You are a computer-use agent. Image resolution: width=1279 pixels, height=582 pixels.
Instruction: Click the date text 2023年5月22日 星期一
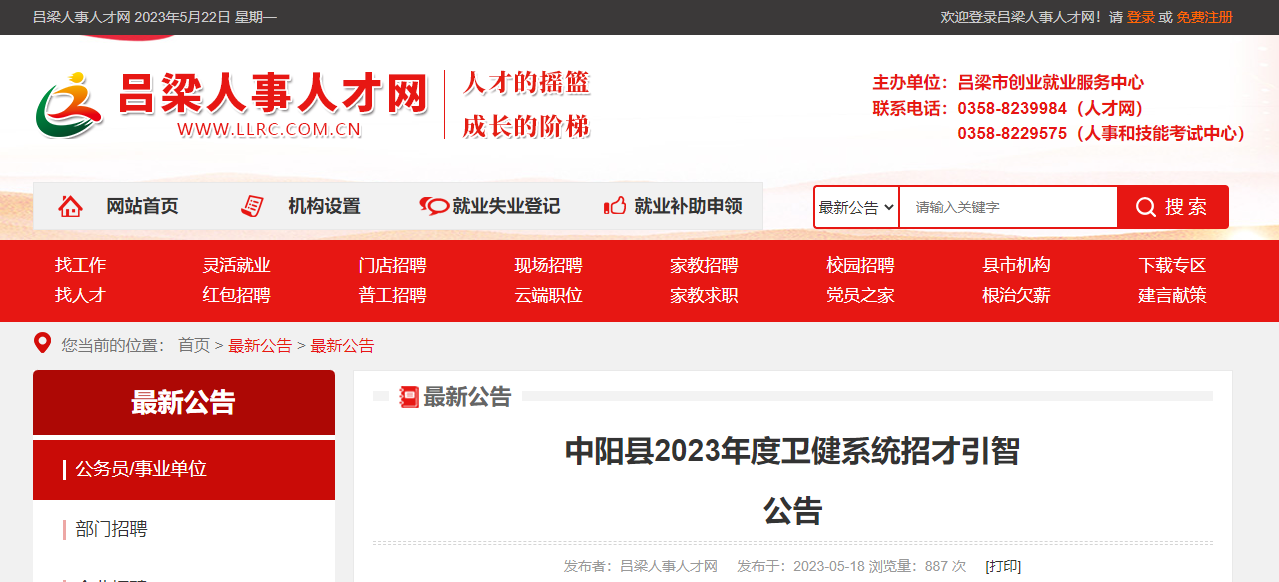[x=205, y=17]
